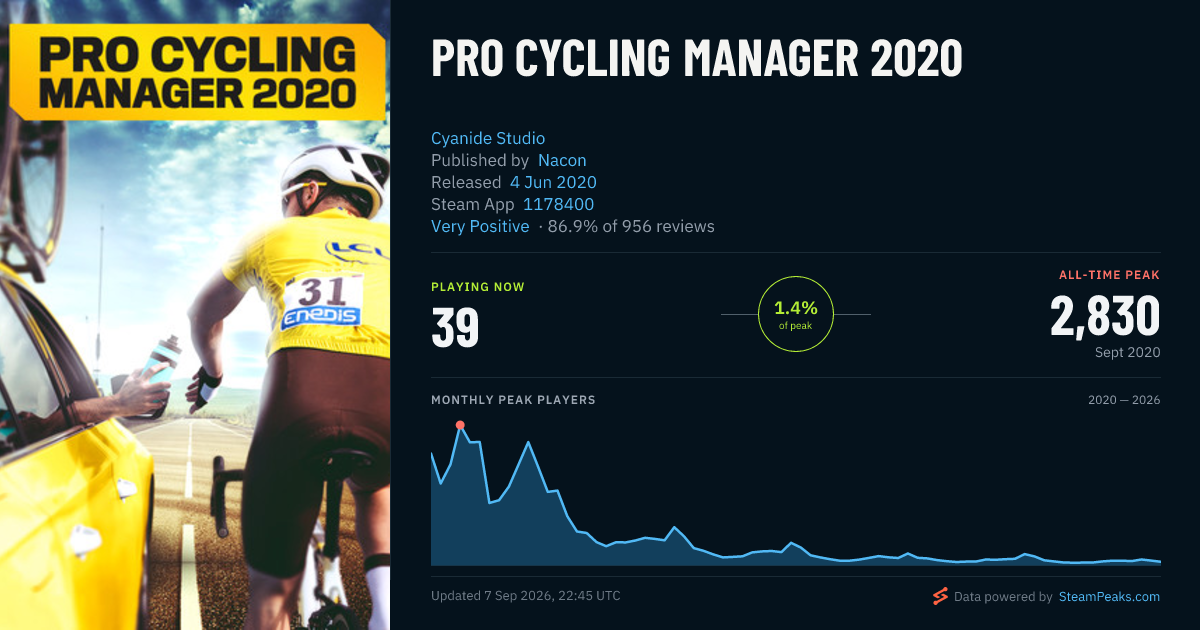Open the Nacon publisher link
1200x630 pixels.
click(x=562, y=160)
